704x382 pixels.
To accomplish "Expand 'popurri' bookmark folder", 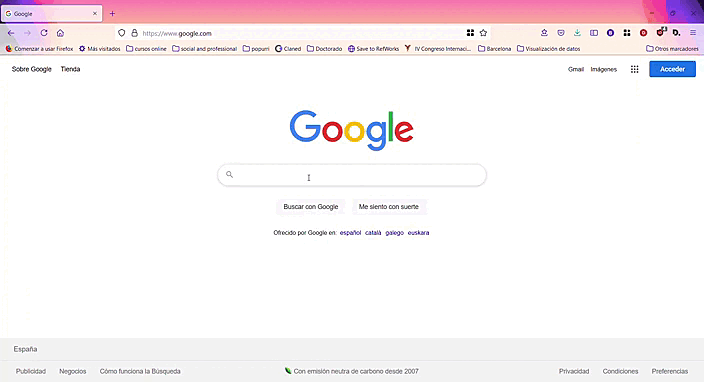I will (256, 48).
